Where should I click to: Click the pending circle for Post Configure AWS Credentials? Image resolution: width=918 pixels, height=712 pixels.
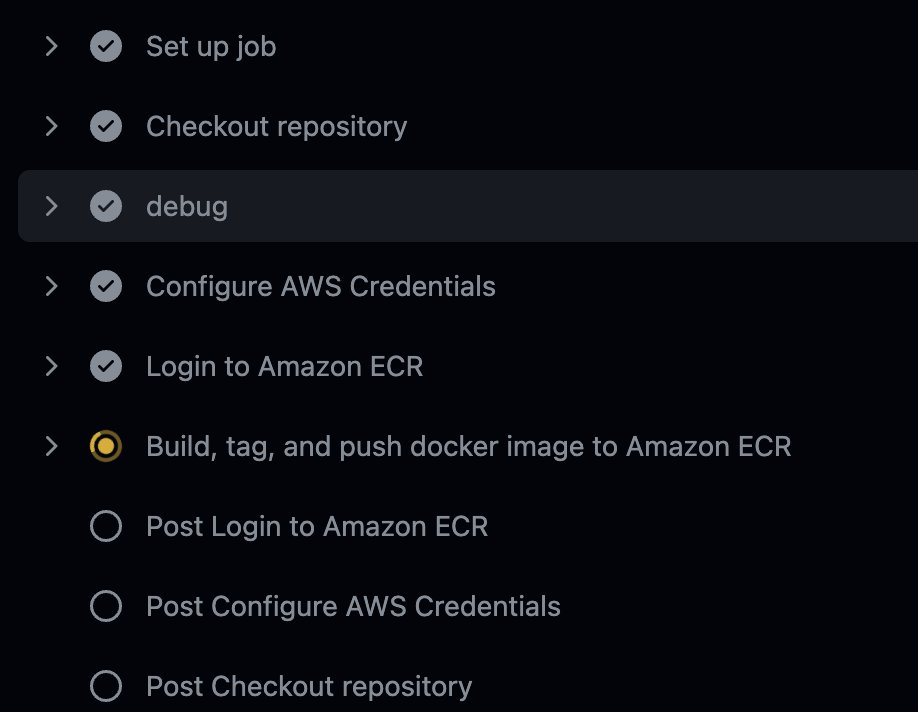click(106, 606)
